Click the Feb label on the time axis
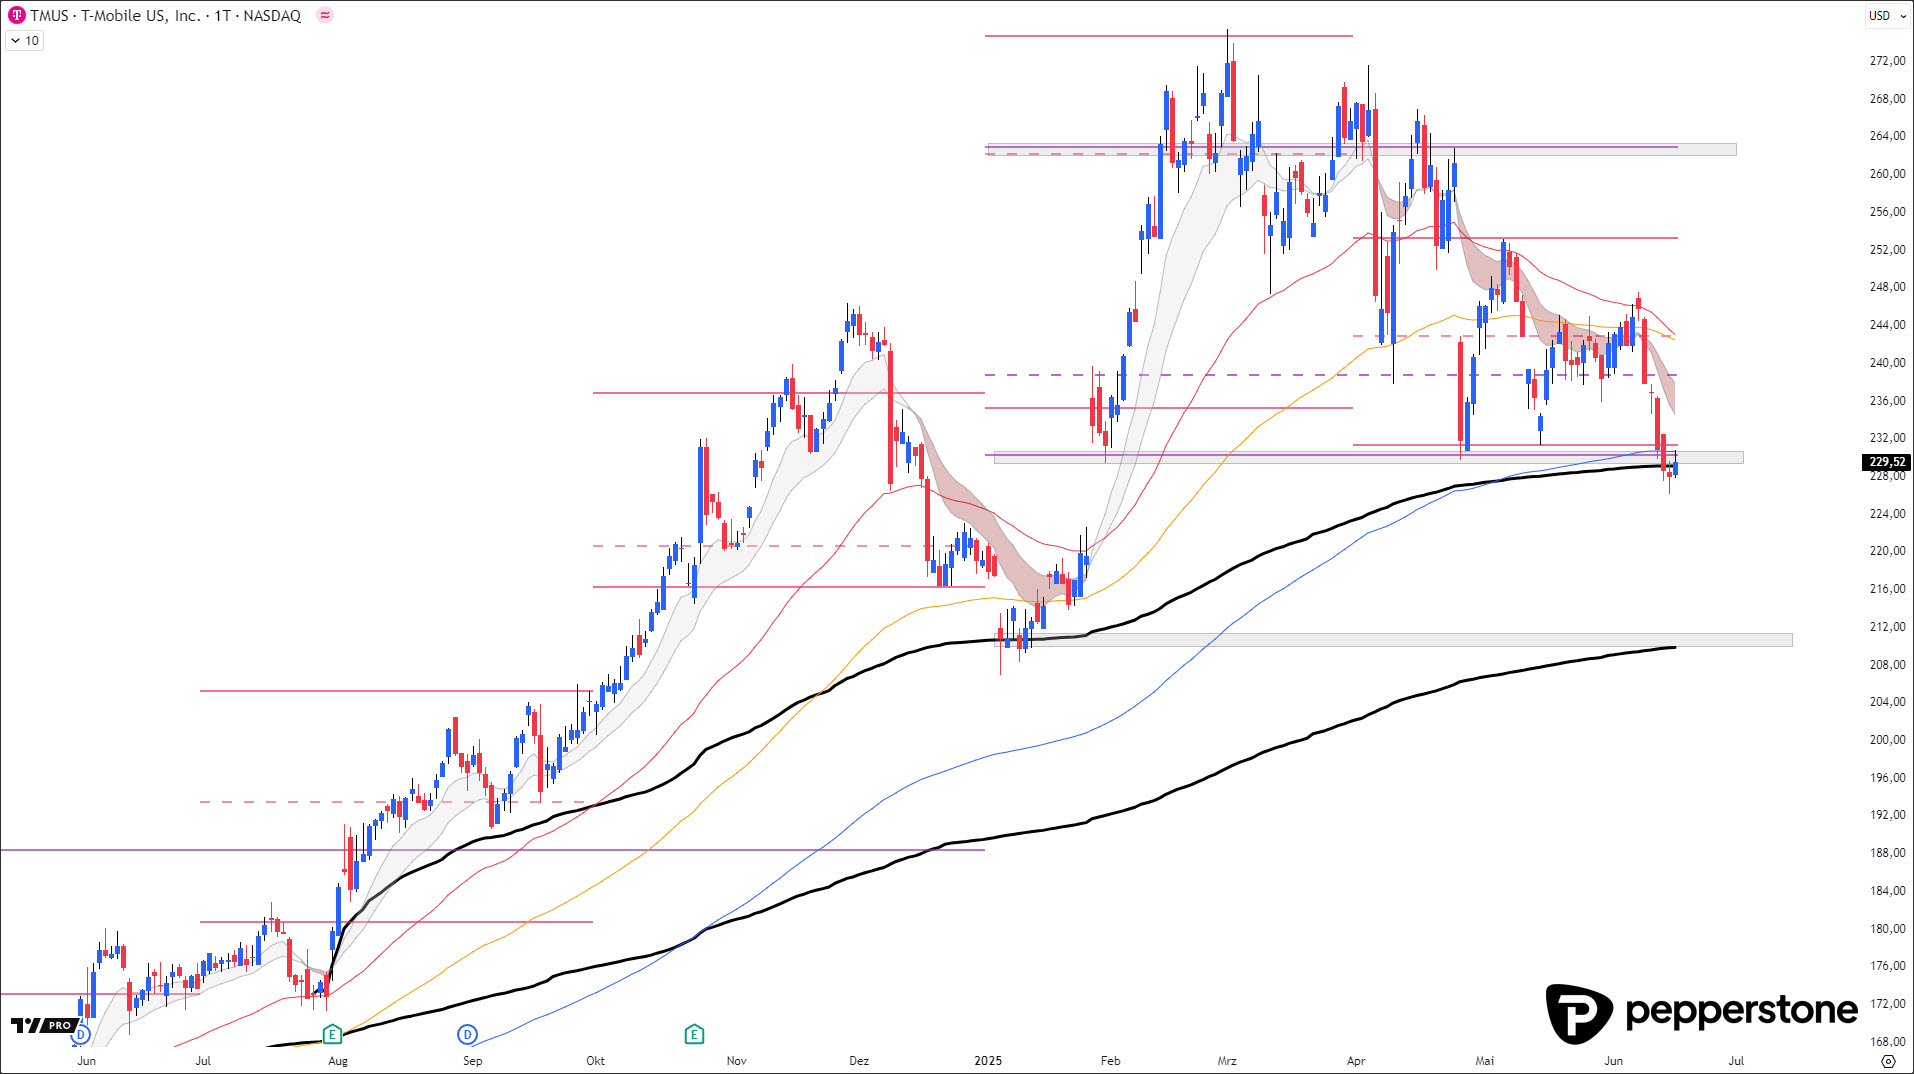The height and width of the screenshot is (1074, 1914). pos(1111,1061)
